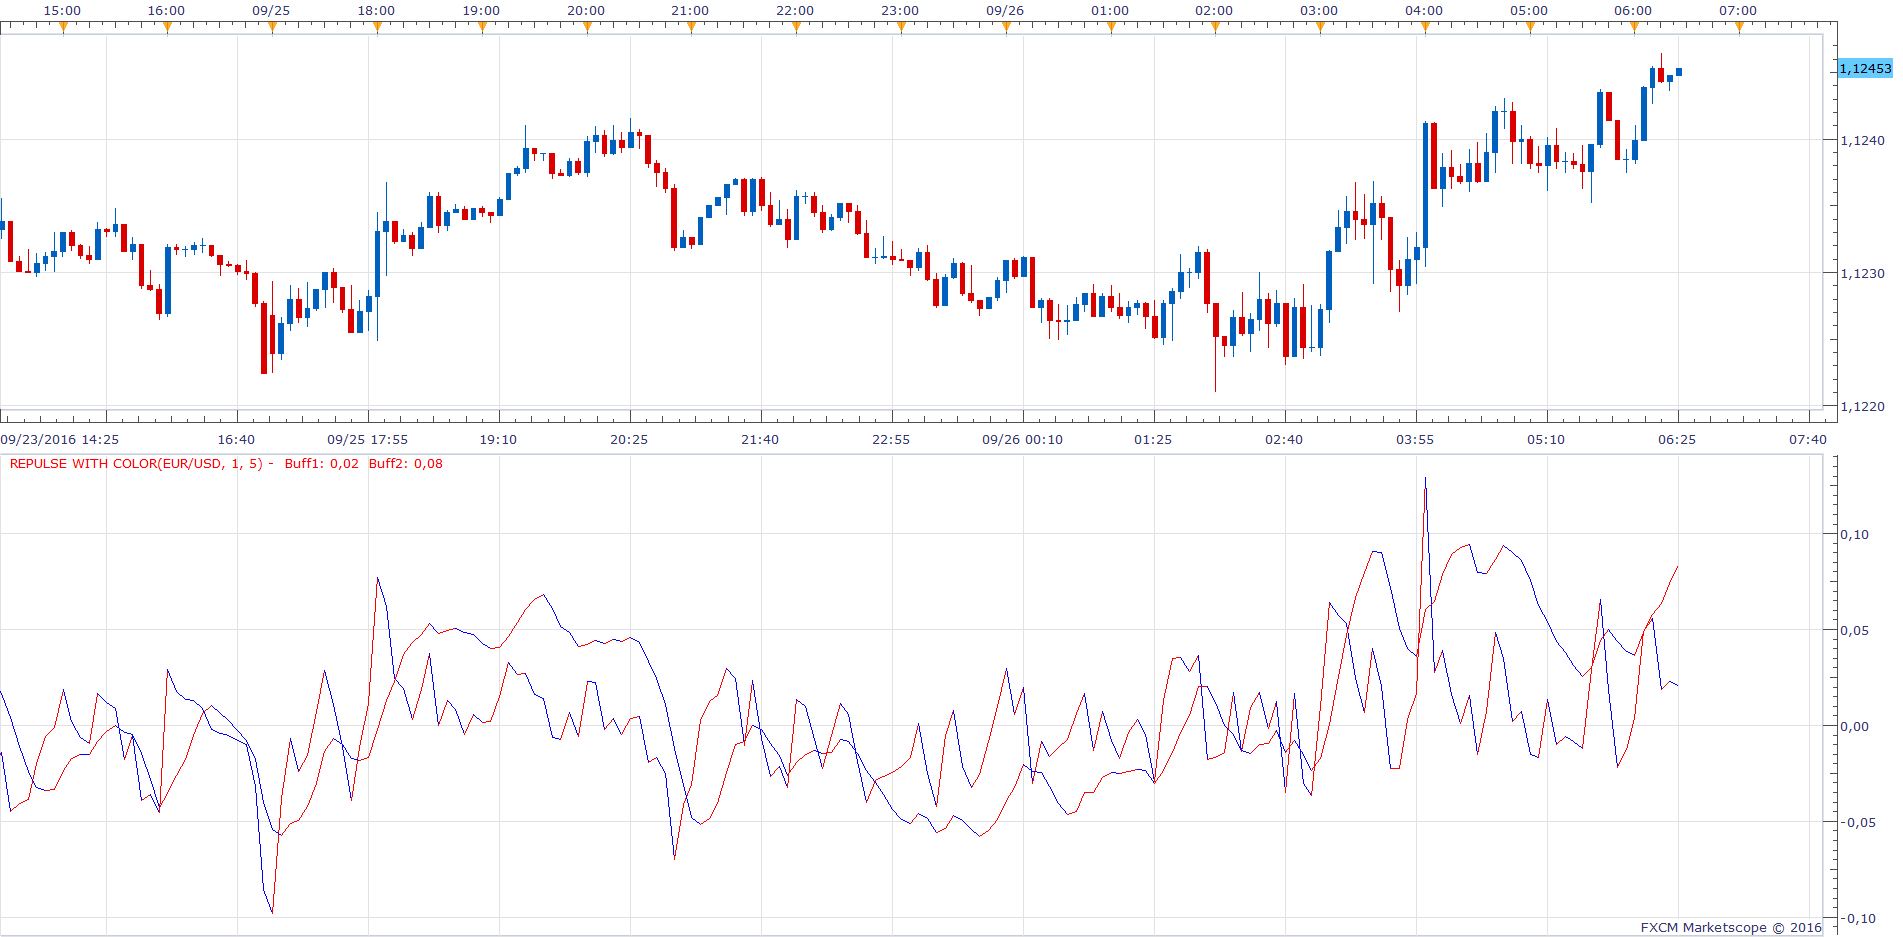Click the 09/25 17:55 bottom time label
Viewport: 1903px width, 937px height.
click(367, 440)
